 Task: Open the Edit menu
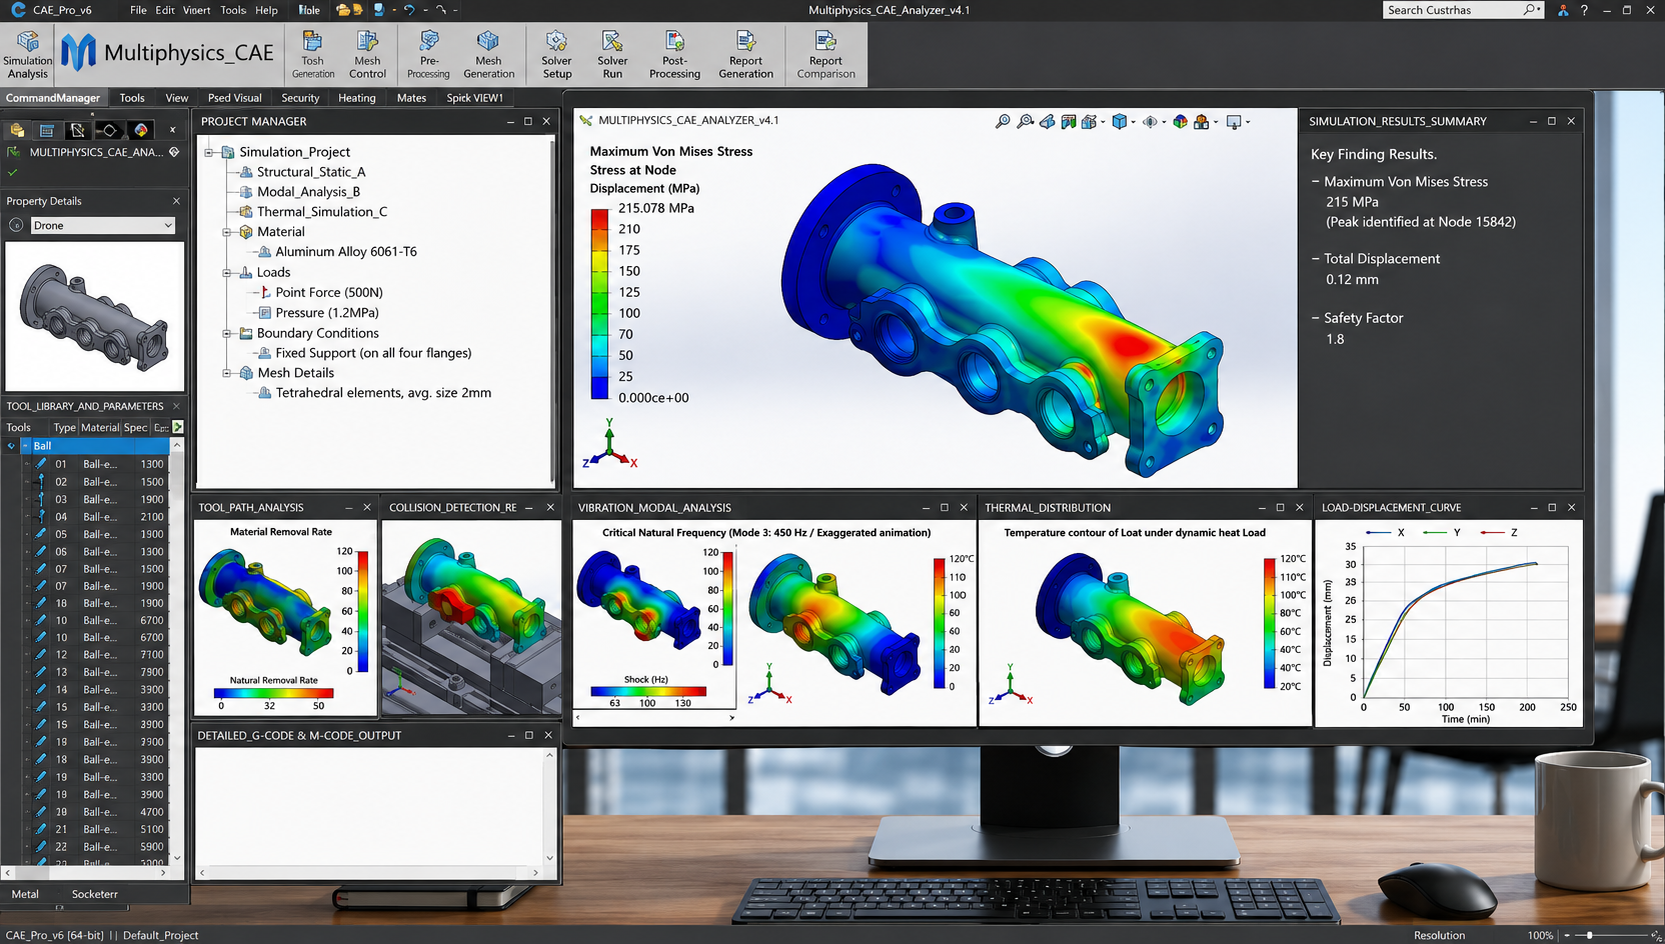coord(165,10)
